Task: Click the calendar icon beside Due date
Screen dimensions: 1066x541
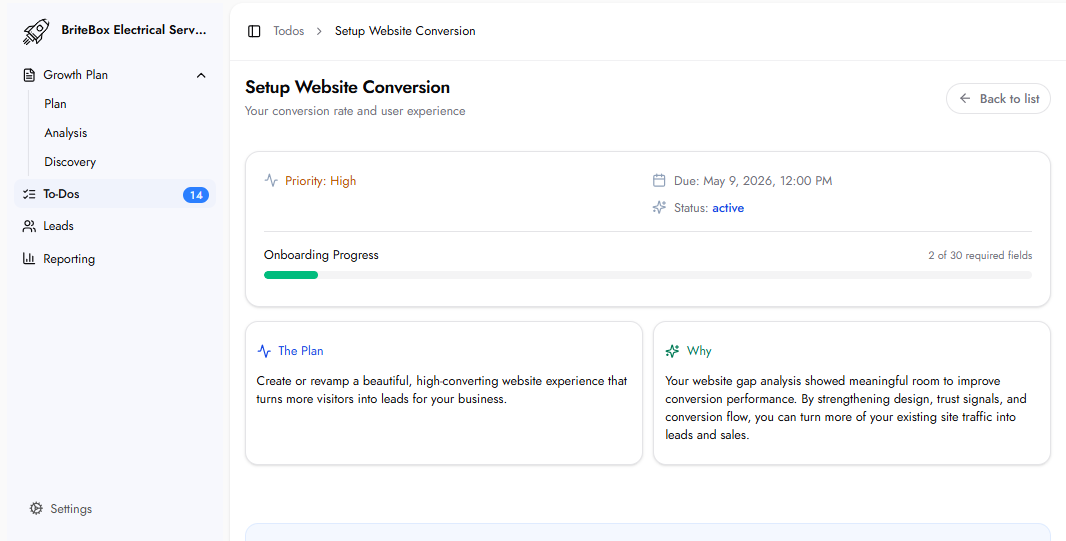Action: pyautogui.click(x=659, y=181)
